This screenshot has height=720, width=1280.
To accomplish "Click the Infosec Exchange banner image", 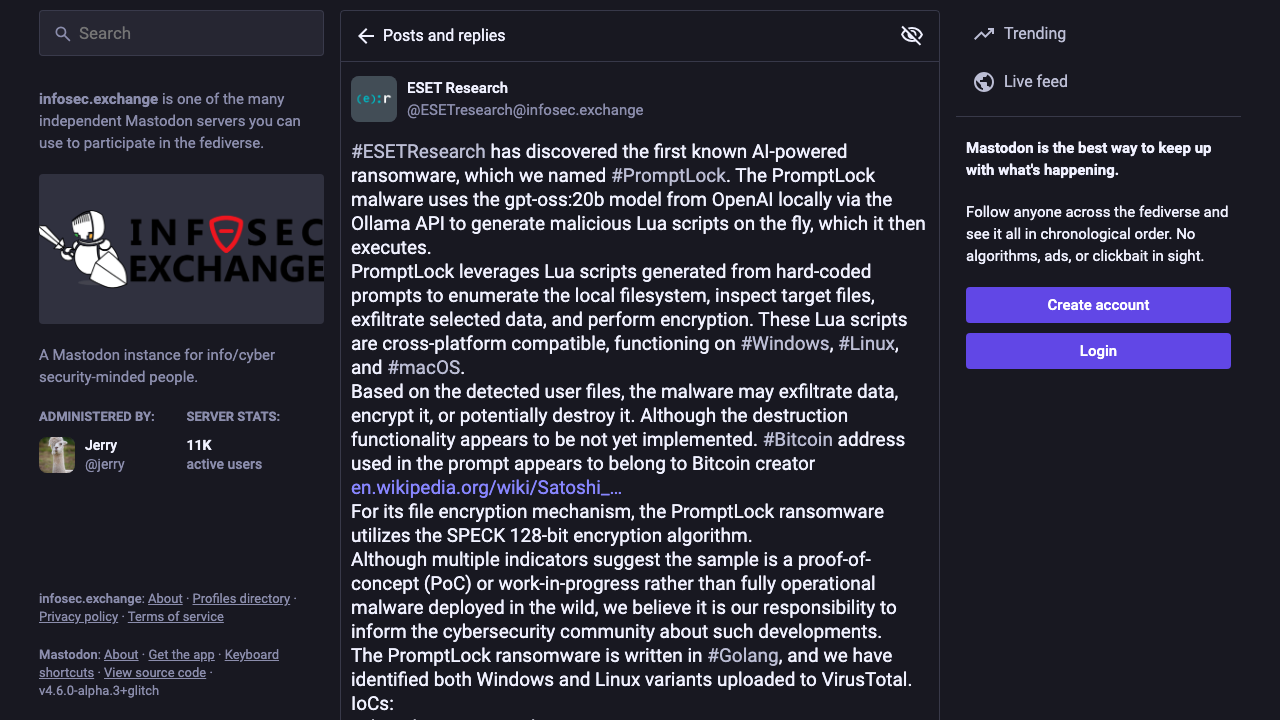I will 181,249.
